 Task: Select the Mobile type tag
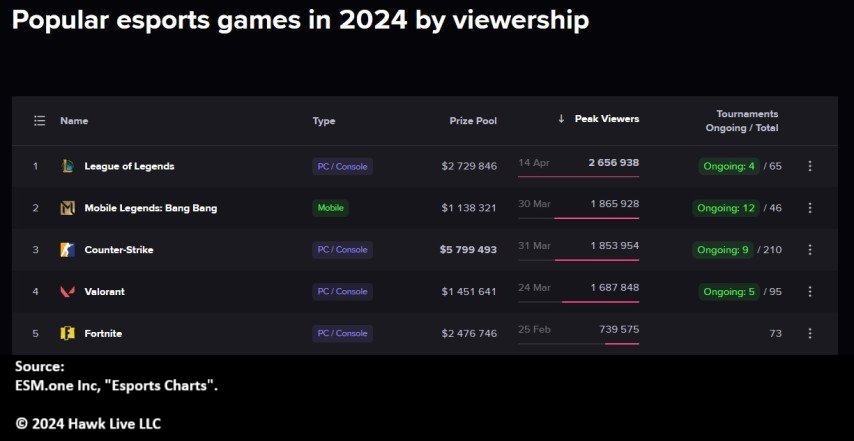pyautogui.click(x=331, y=208)
